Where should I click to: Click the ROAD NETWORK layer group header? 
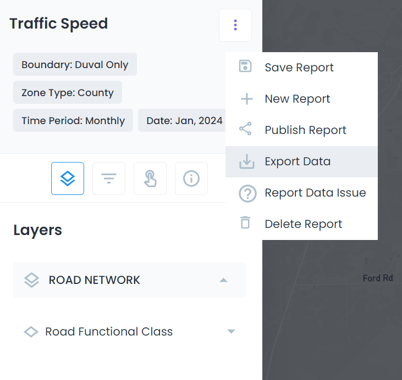point(129,280)
